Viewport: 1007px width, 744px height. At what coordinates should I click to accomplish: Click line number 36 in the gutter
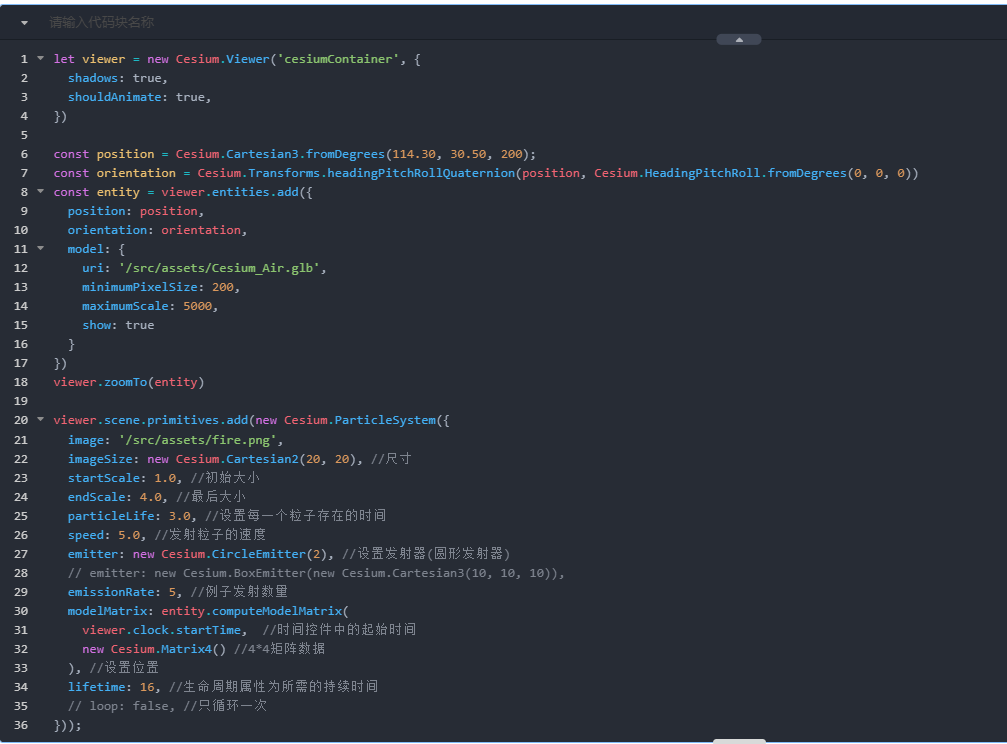(21, 725)
